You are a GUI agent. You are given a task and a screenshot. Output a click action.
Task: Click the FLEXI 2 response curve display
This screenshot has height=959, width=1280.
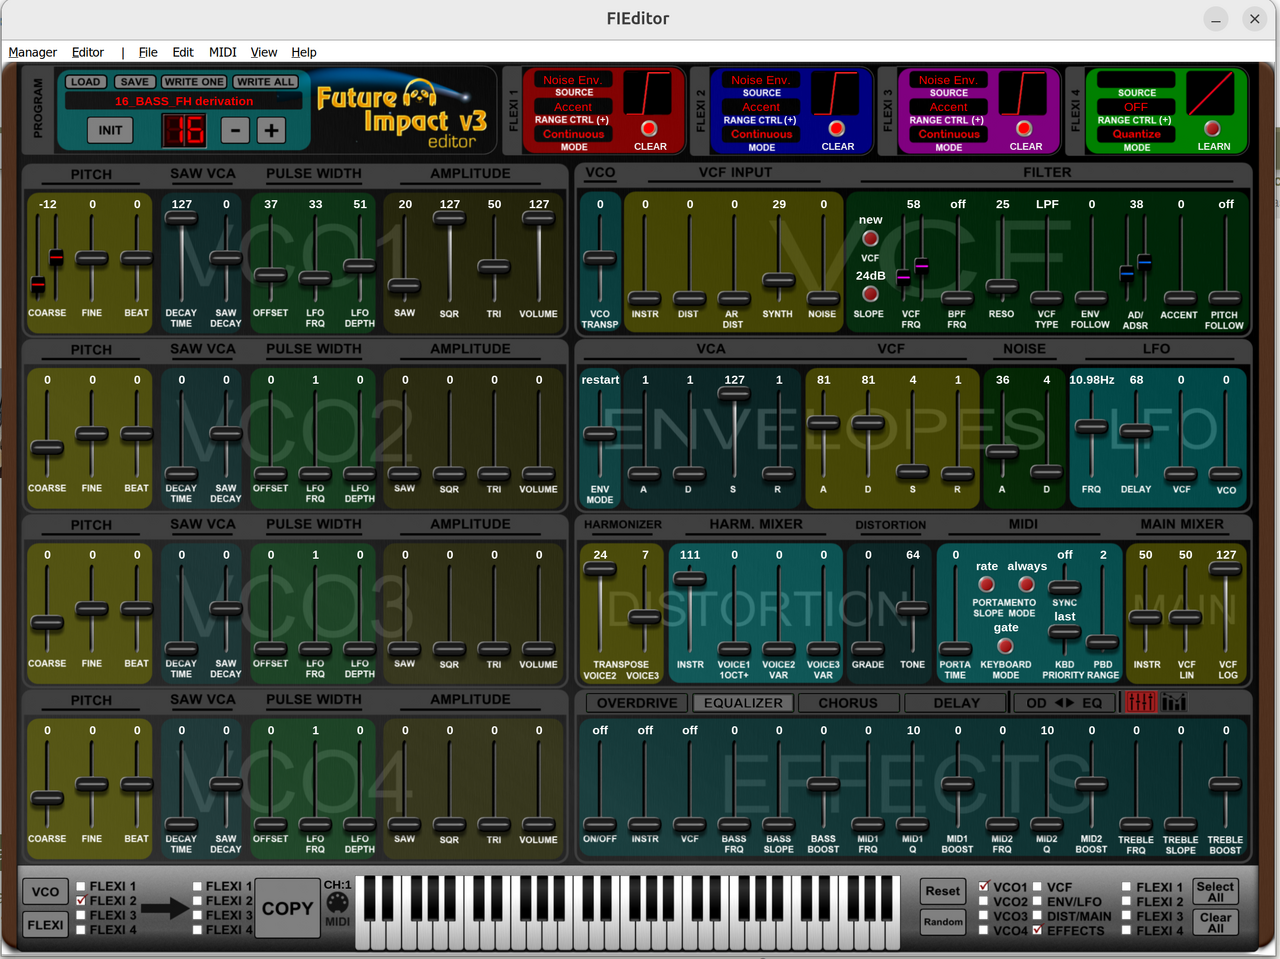(836, 93)
